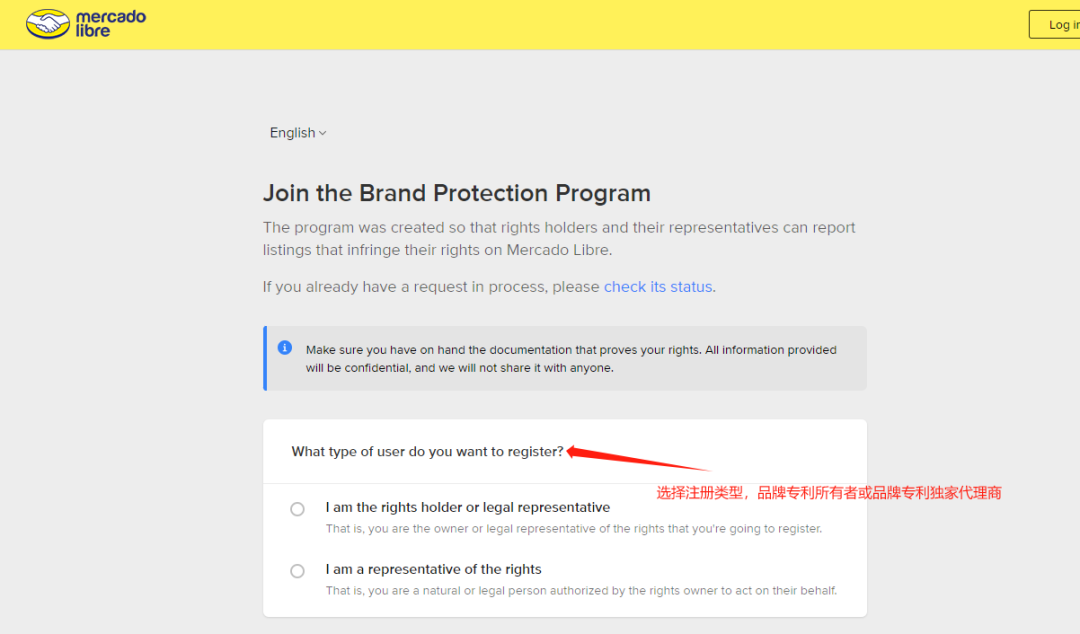Screen dimensions: 1080x634
Task: Click the red Chinese annotation text
Action: 828,493
